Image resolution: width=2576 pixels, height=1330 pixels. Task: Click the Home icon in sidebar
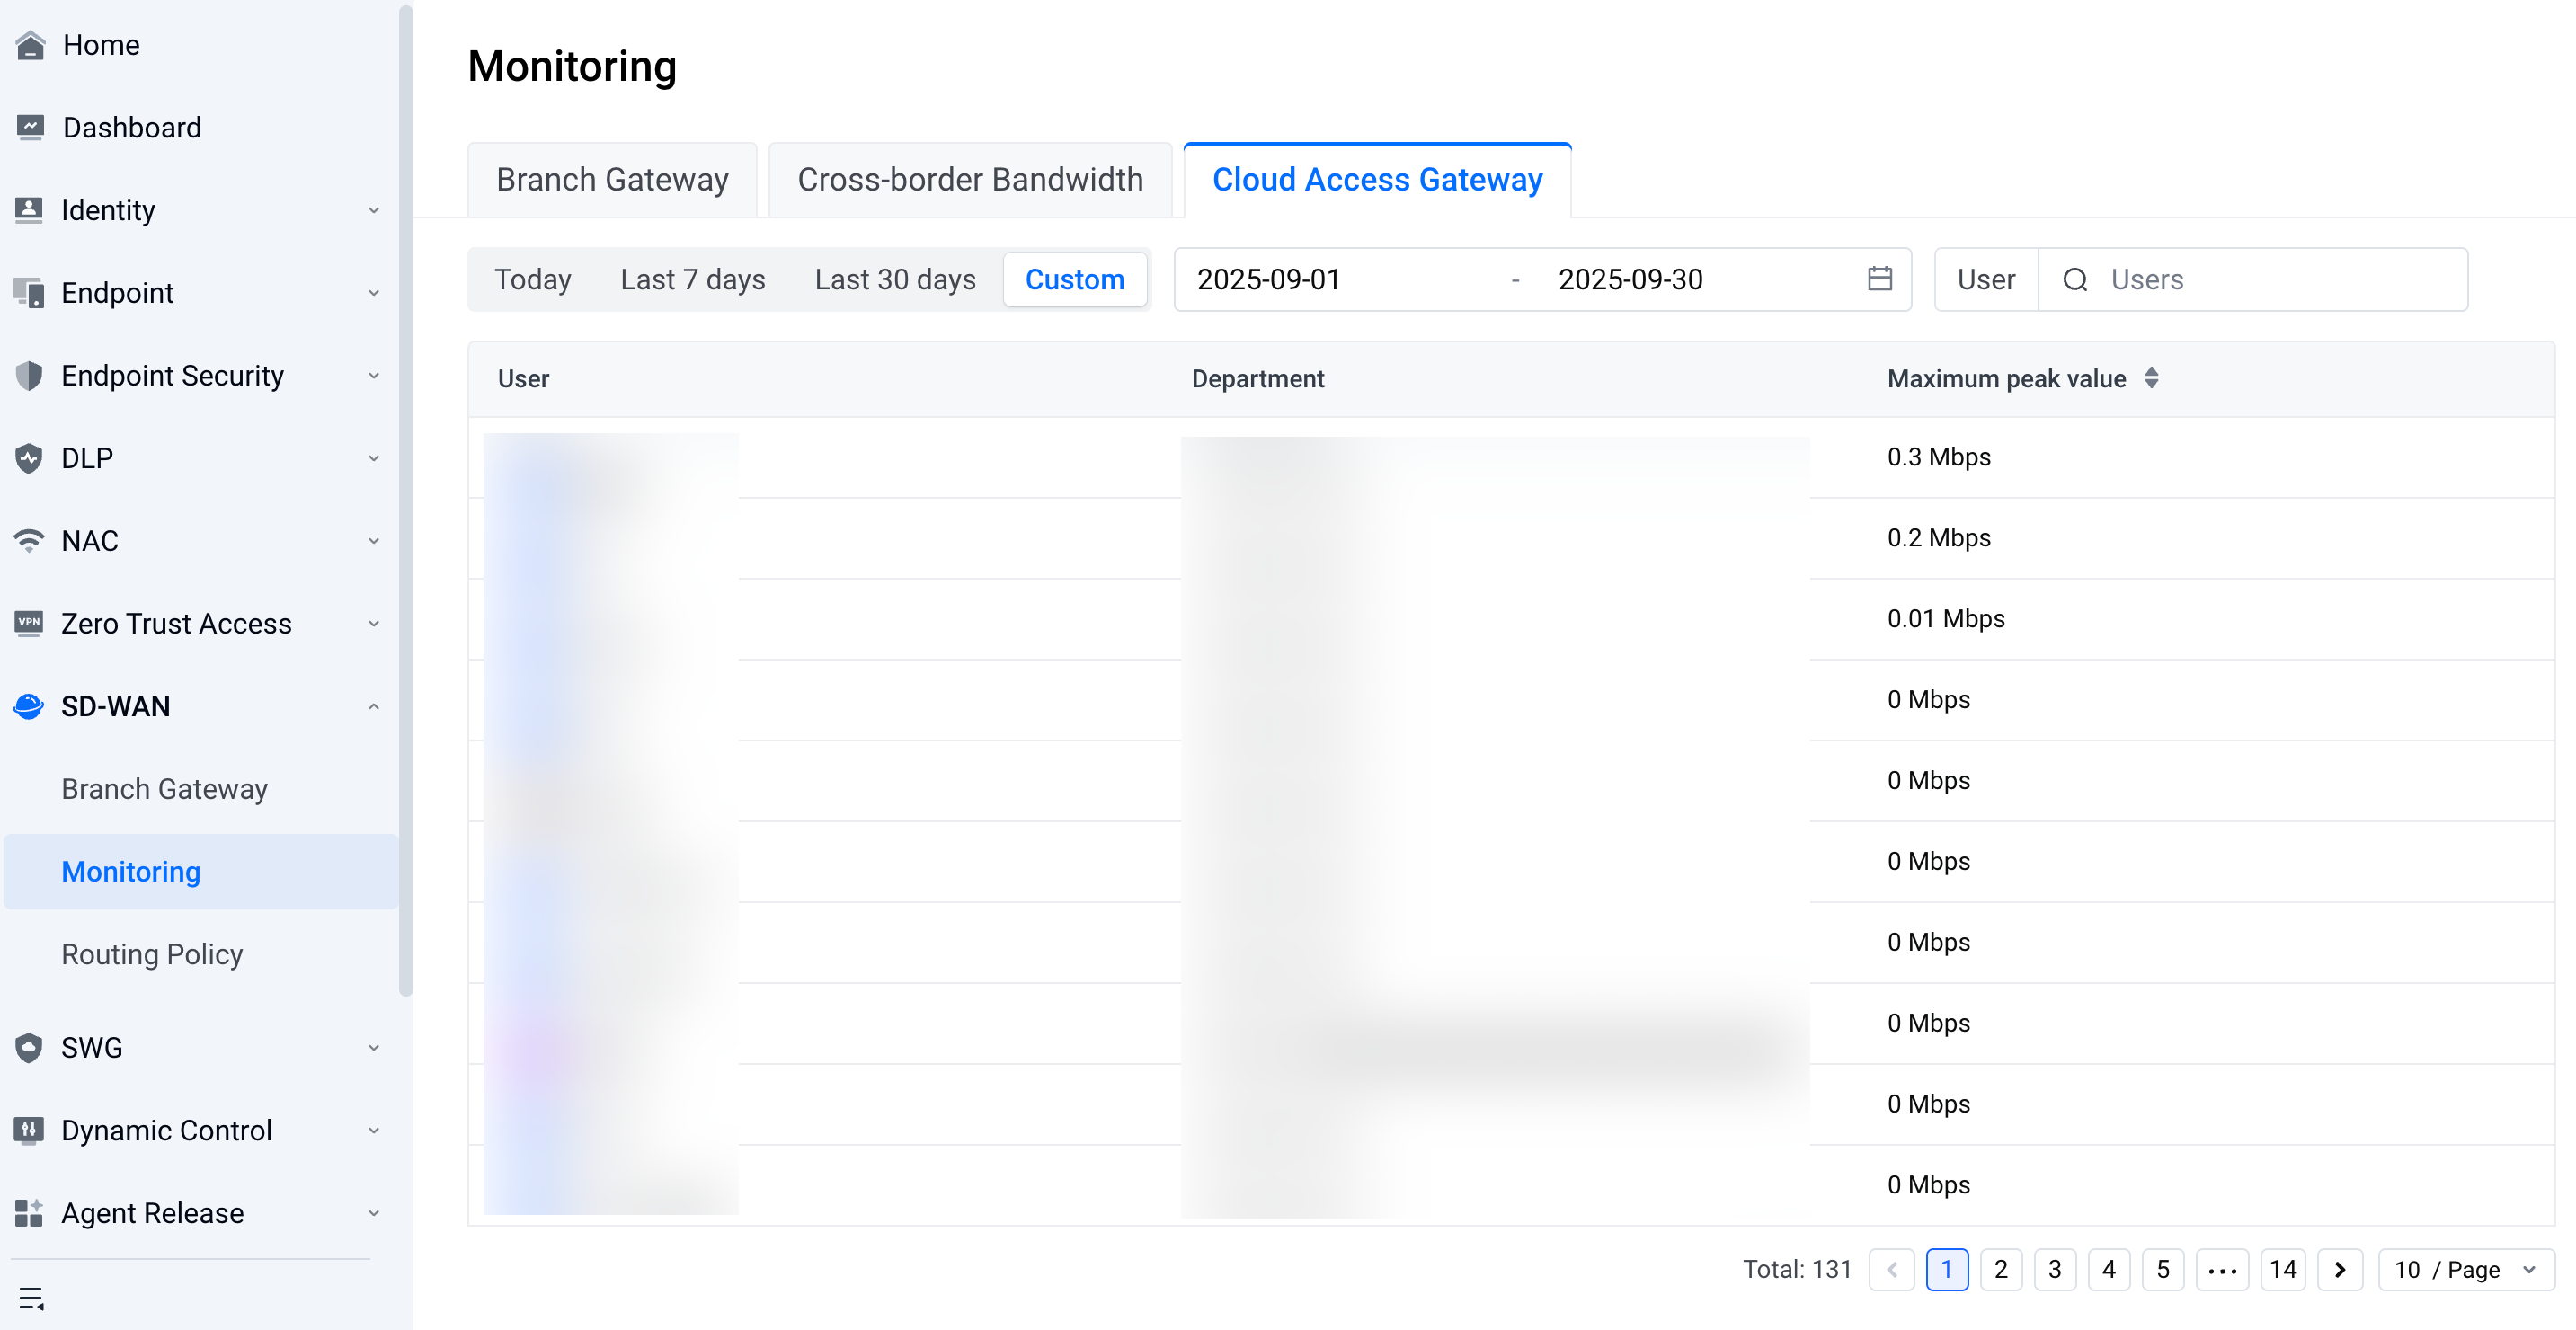click(30, 45)
